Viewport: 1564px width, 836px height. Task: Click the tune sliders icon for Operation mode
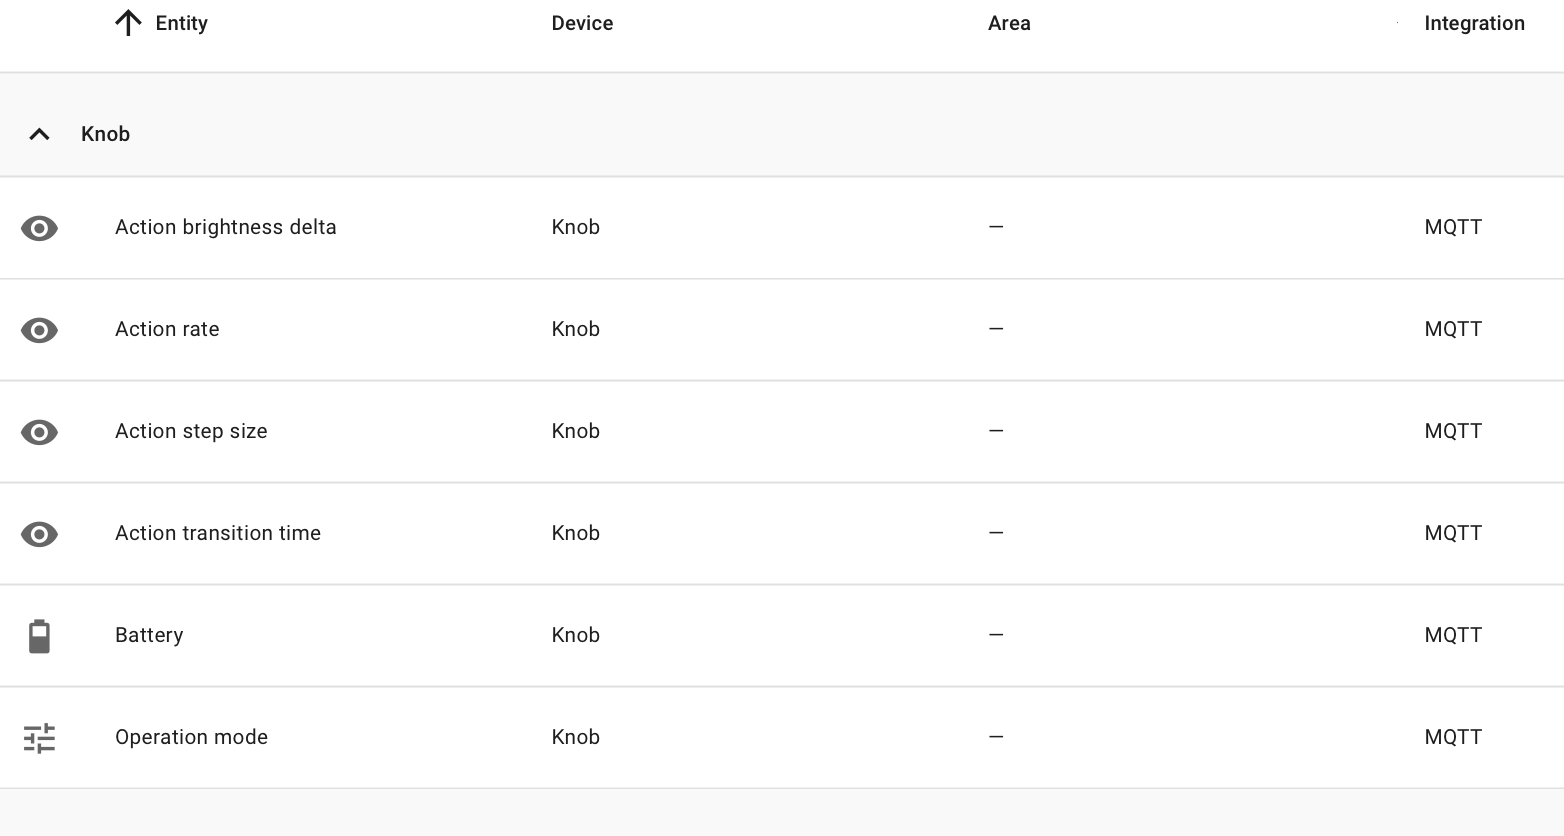point(39,738)
